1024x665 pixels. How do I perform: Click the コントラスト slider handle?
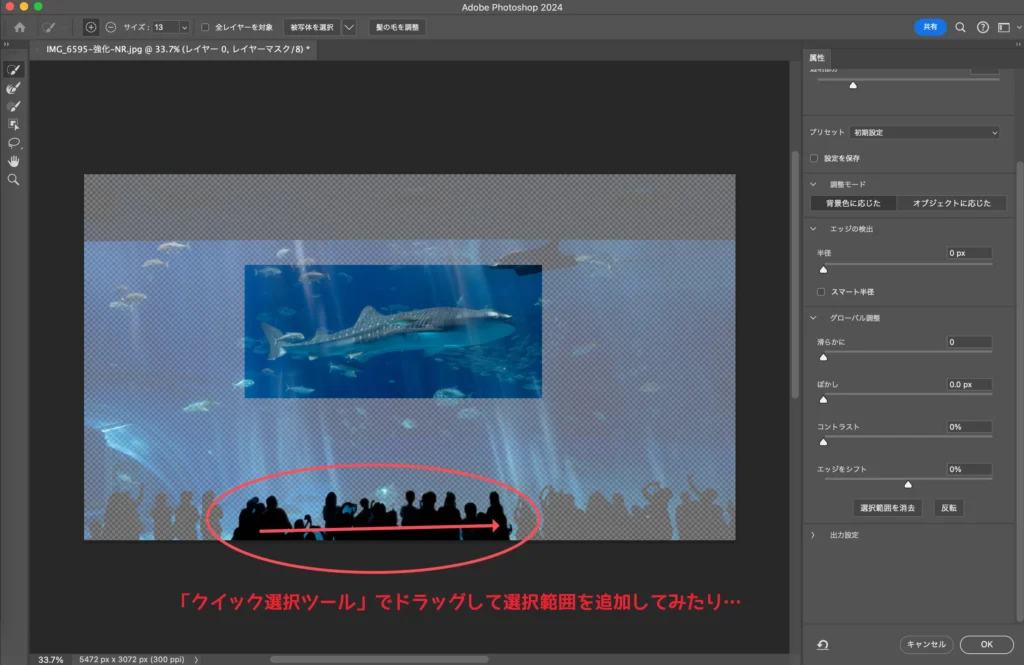pos(823,441)
